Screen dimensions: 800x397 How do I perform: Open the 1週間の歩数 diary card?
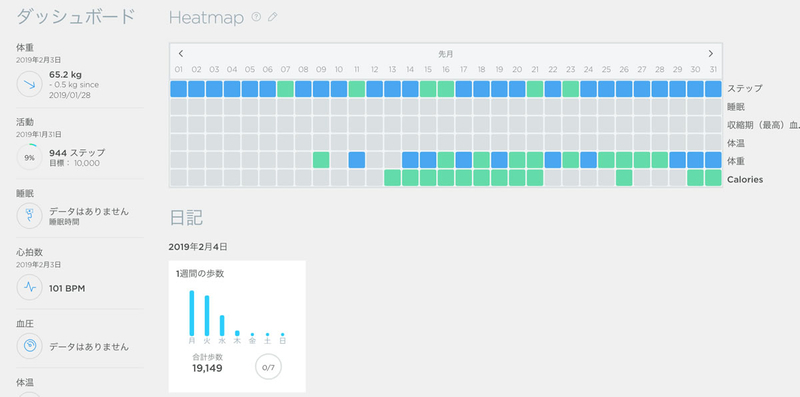[x=237, y=326]
